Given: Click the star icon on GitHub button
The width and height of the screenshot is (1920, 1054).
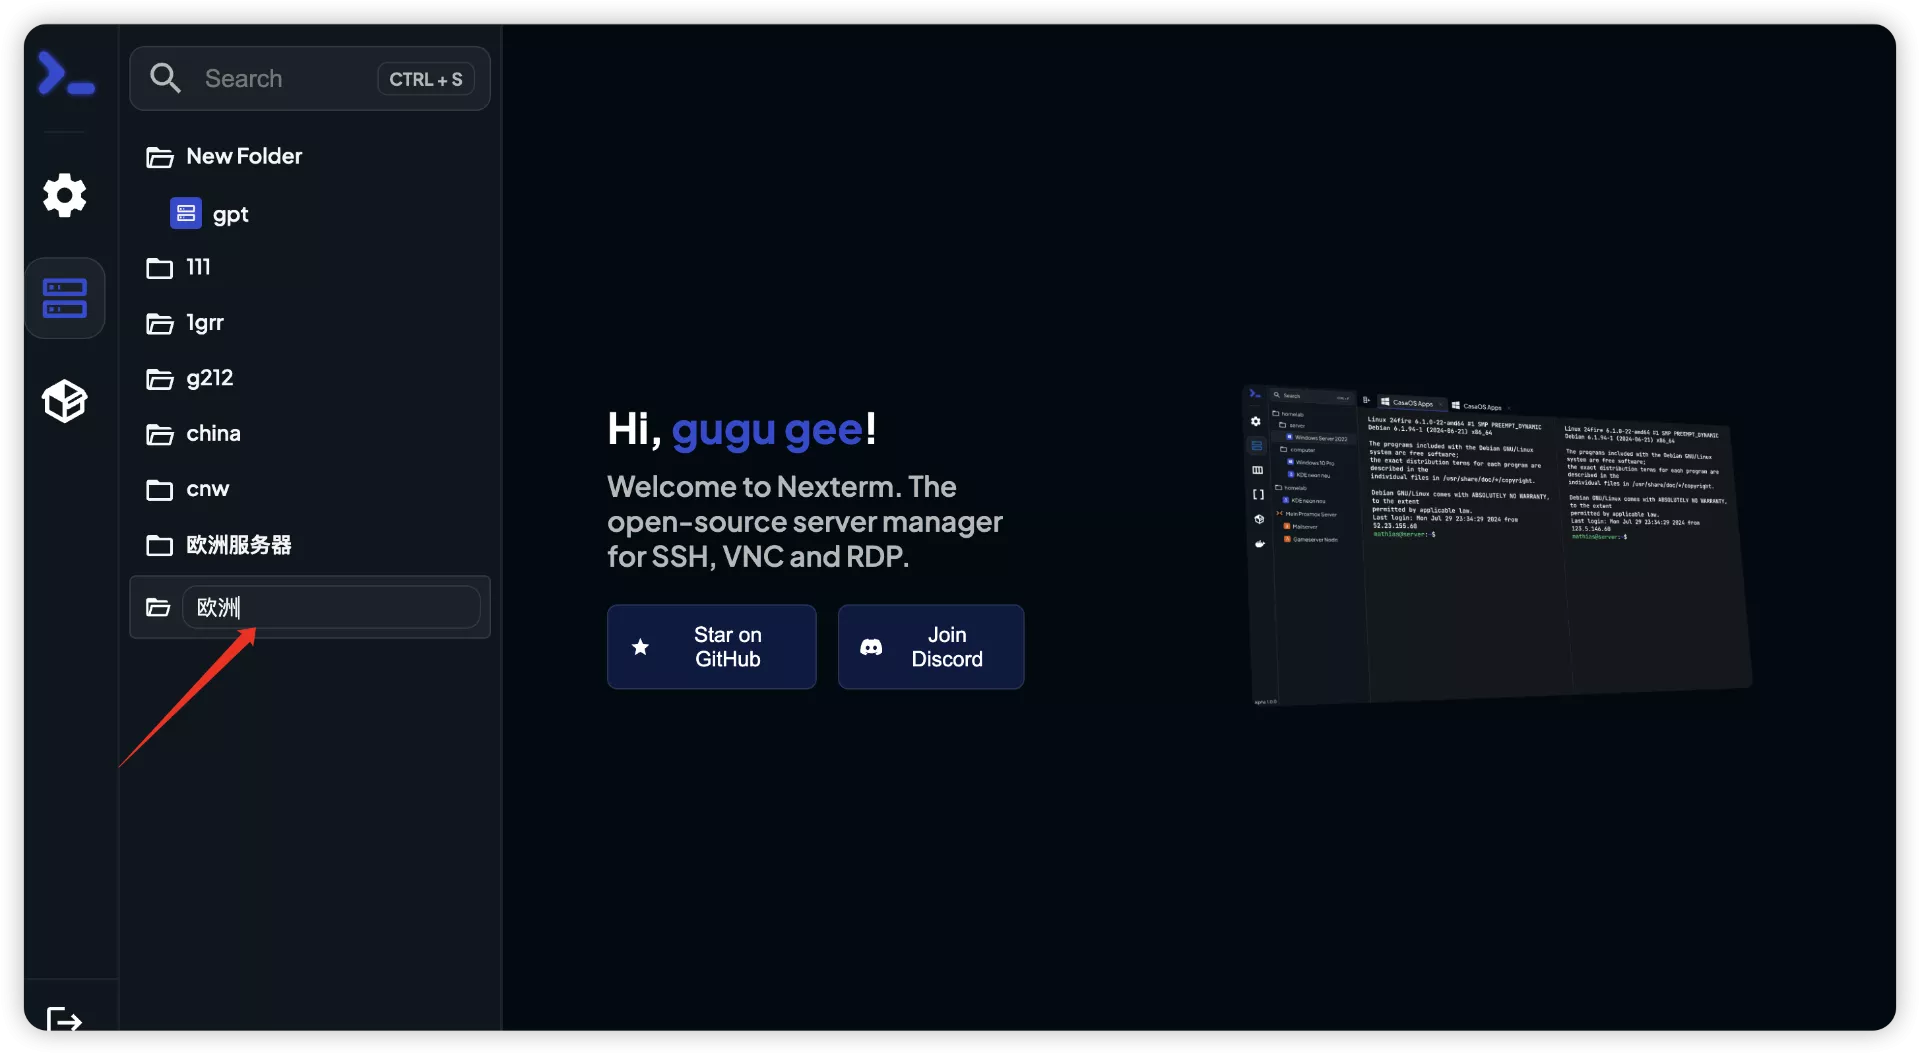Looking at the screenshot, I should click(641, 647).
